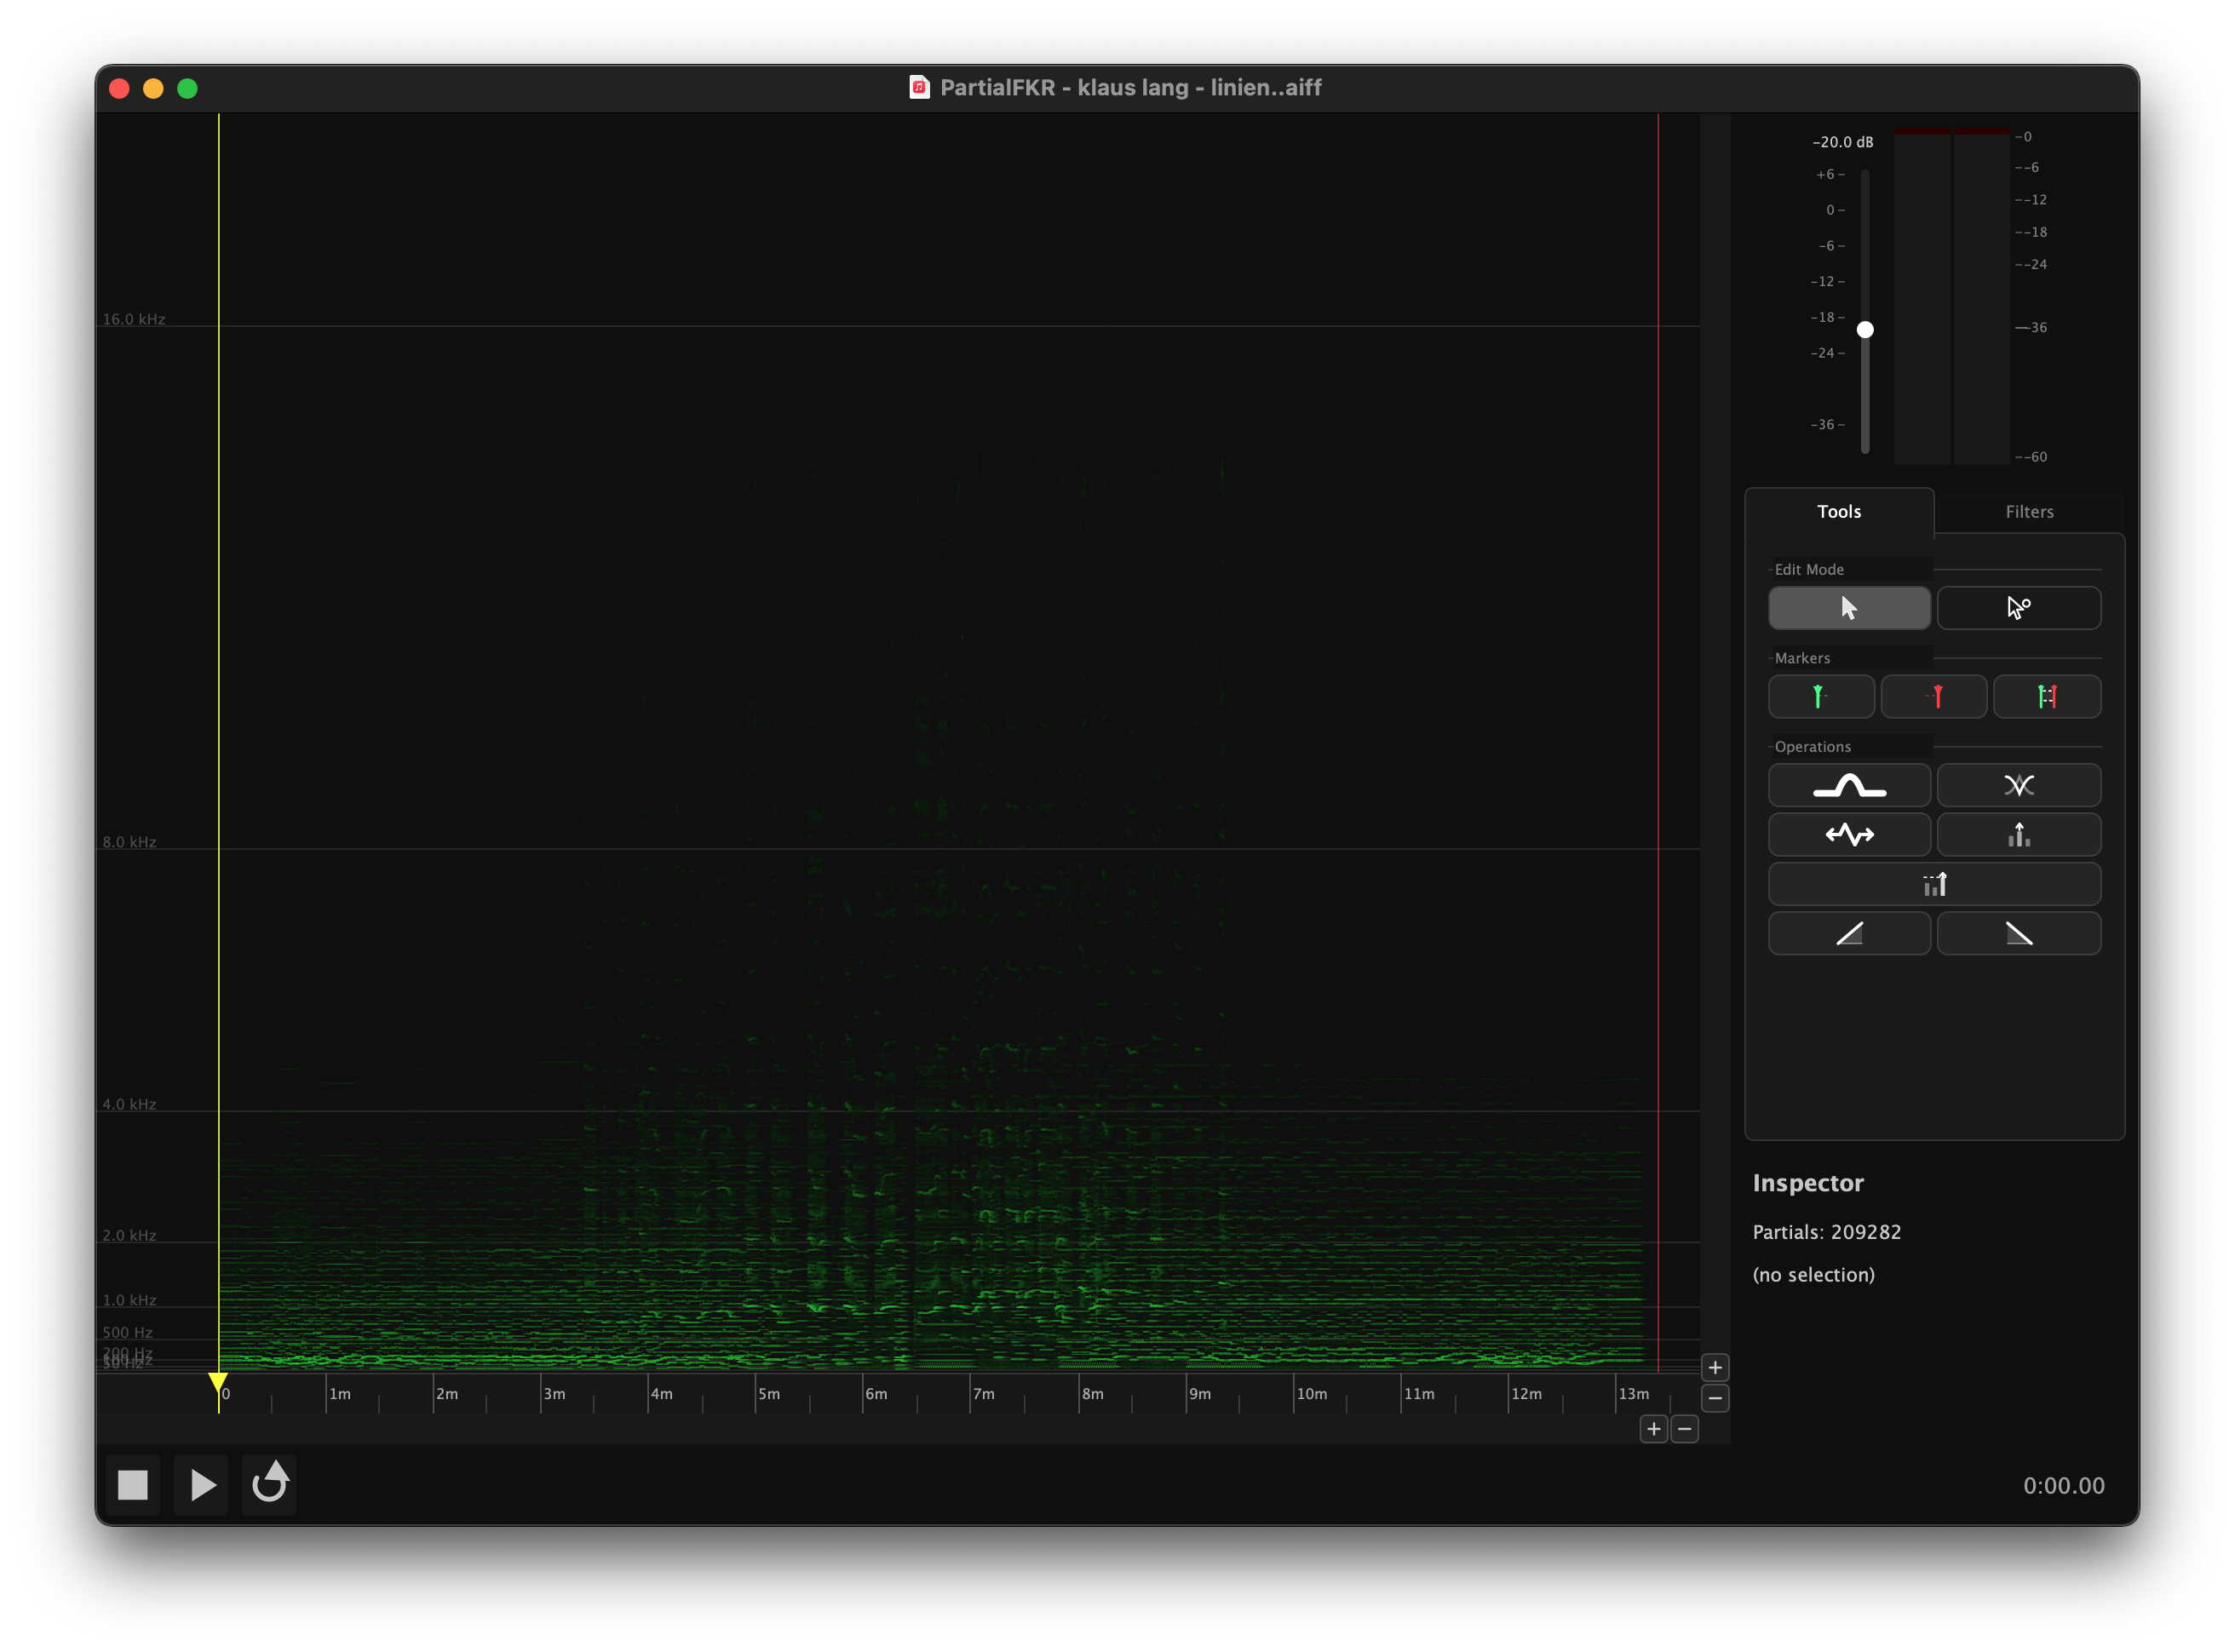Zoom in the frequency axis with plus
2235x1652 pixels.
tap(1714, 1368)
